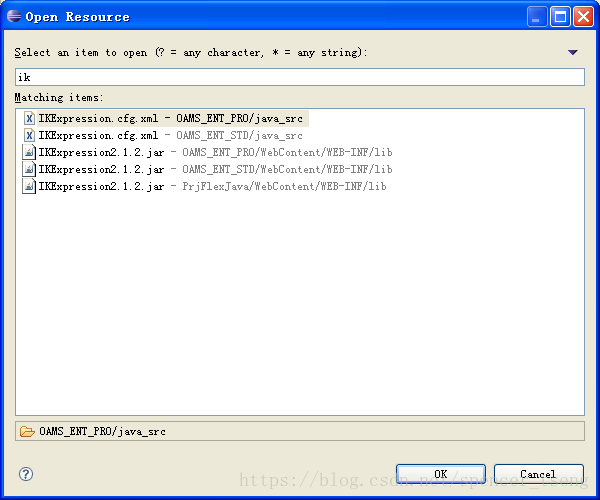Click the "Matching items:" label
The height and width of the screenshot is (500, 600).
pyautogui.click(x=59, y=98)
